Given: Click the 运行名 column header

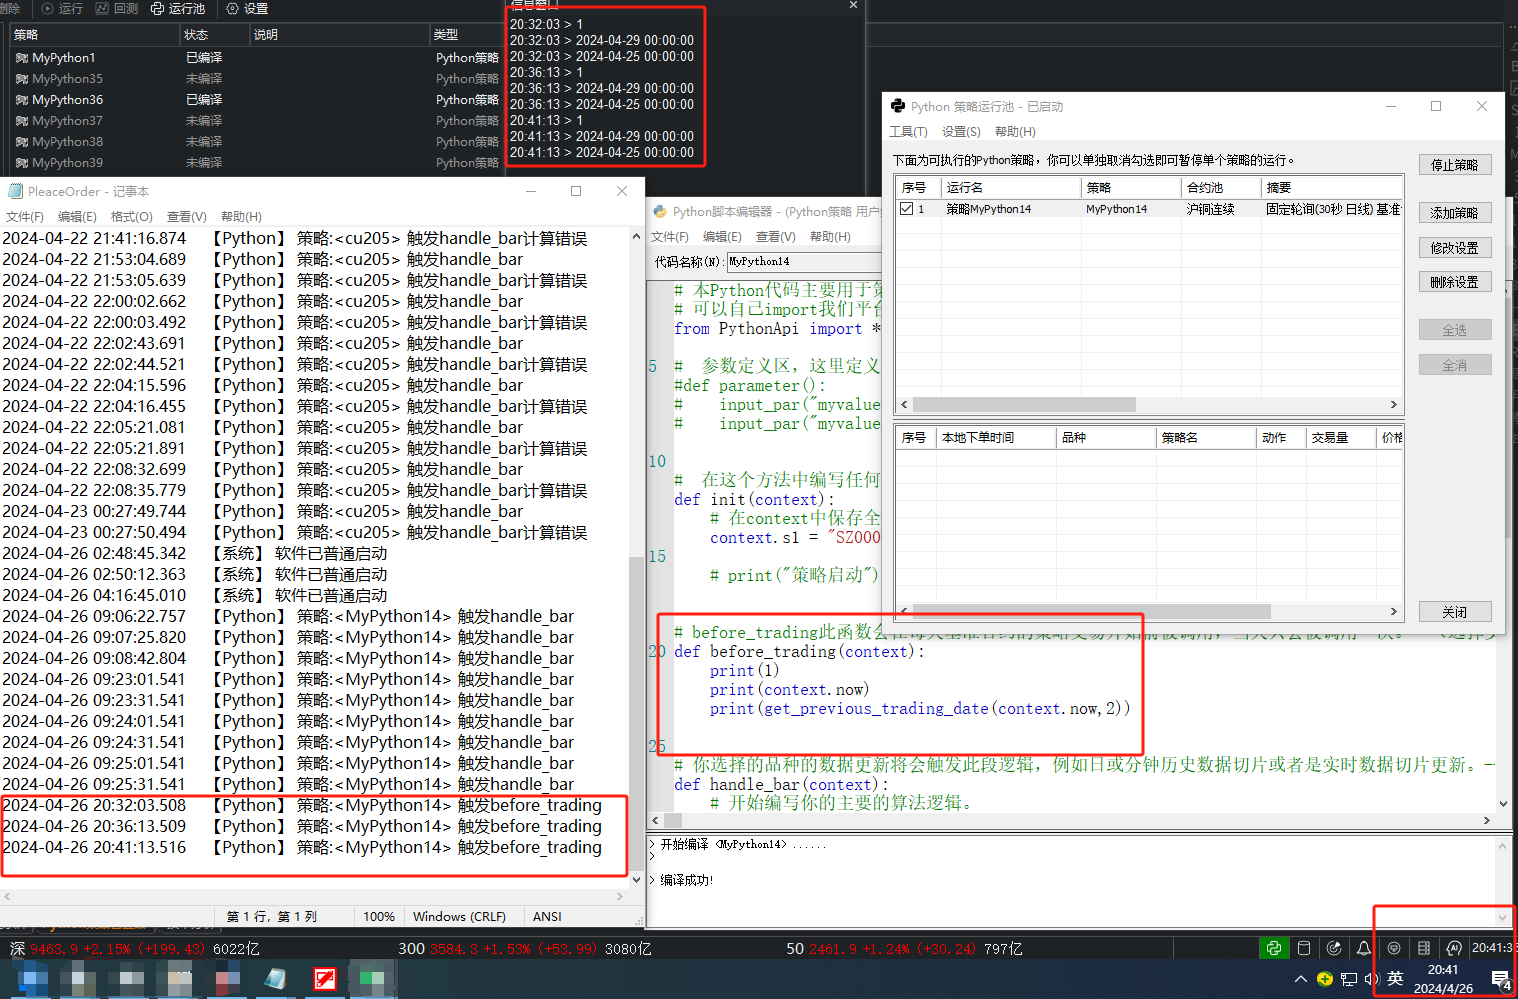Looking at the screenshot, I should [x=1011, y=188].
